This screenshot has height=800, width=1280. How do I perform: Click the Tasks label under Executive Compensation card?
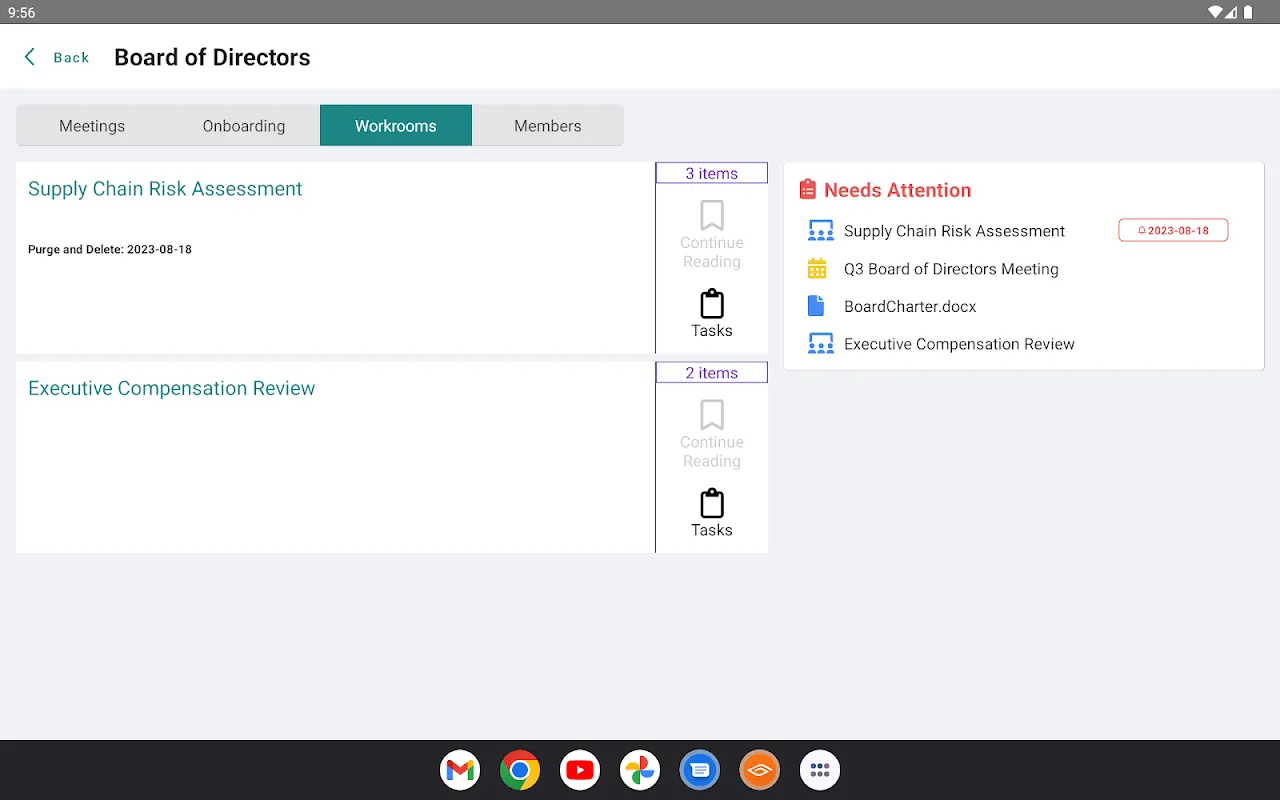pos(712,530)
